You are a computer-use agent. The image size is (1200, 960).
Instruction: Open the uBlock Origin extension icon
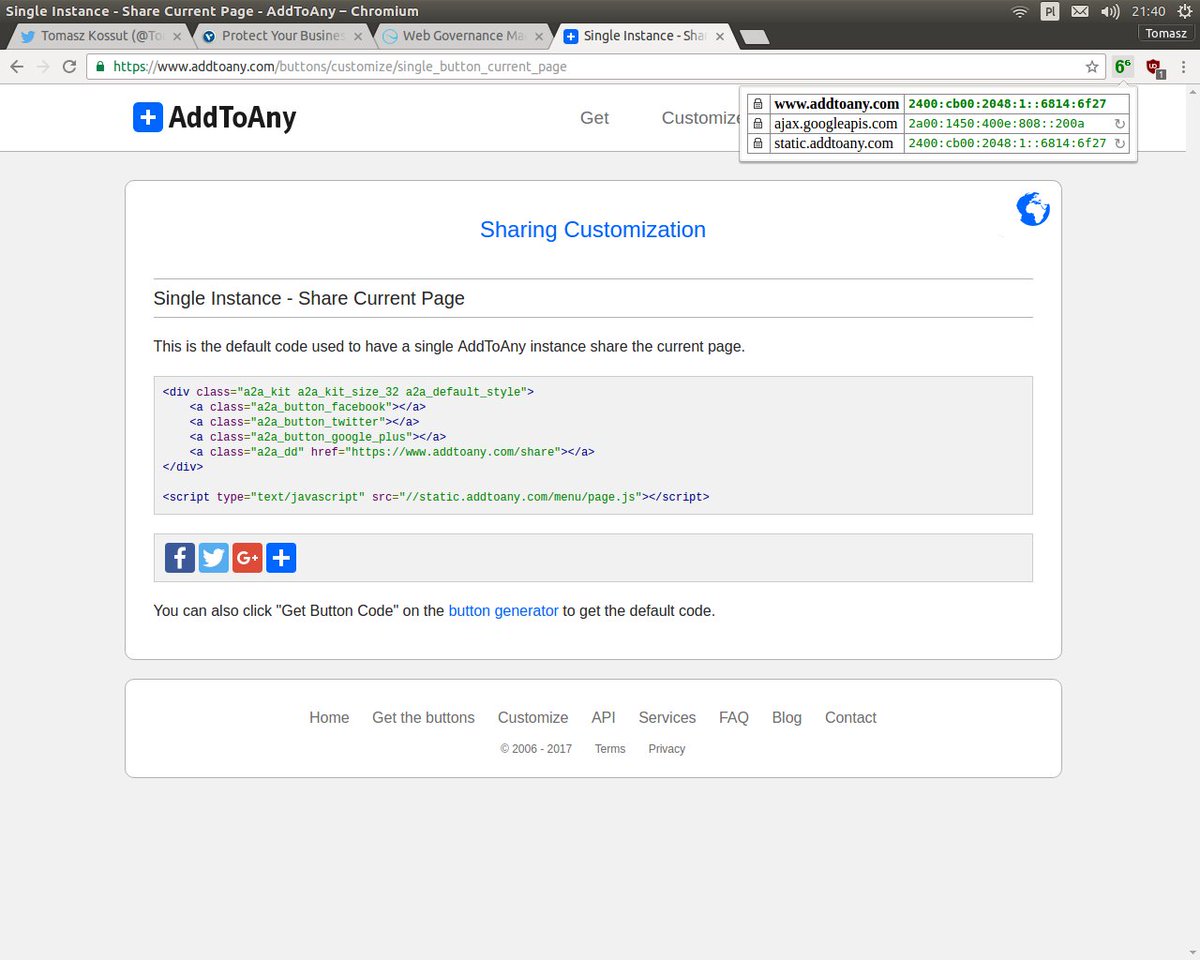coord(1155,67)
